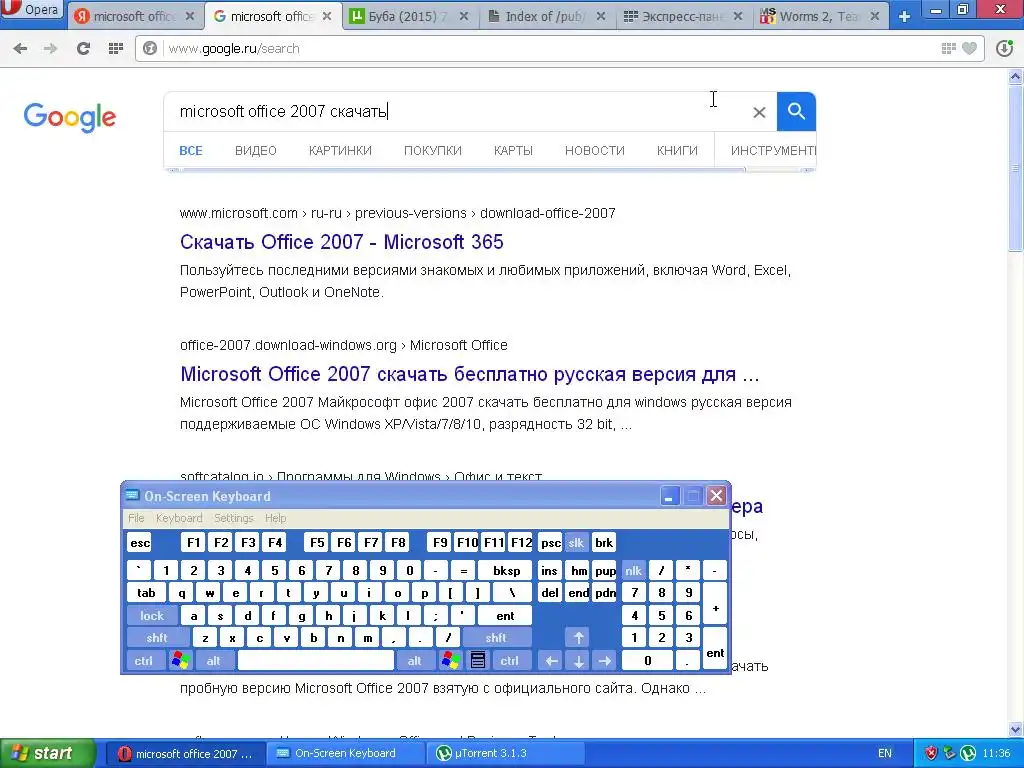Switch to the Экспресс-панель browser tab

(684, 16)
